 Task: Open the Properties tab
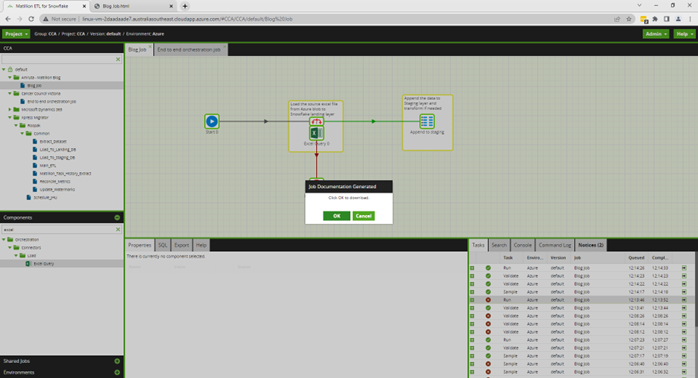(139, 245)
